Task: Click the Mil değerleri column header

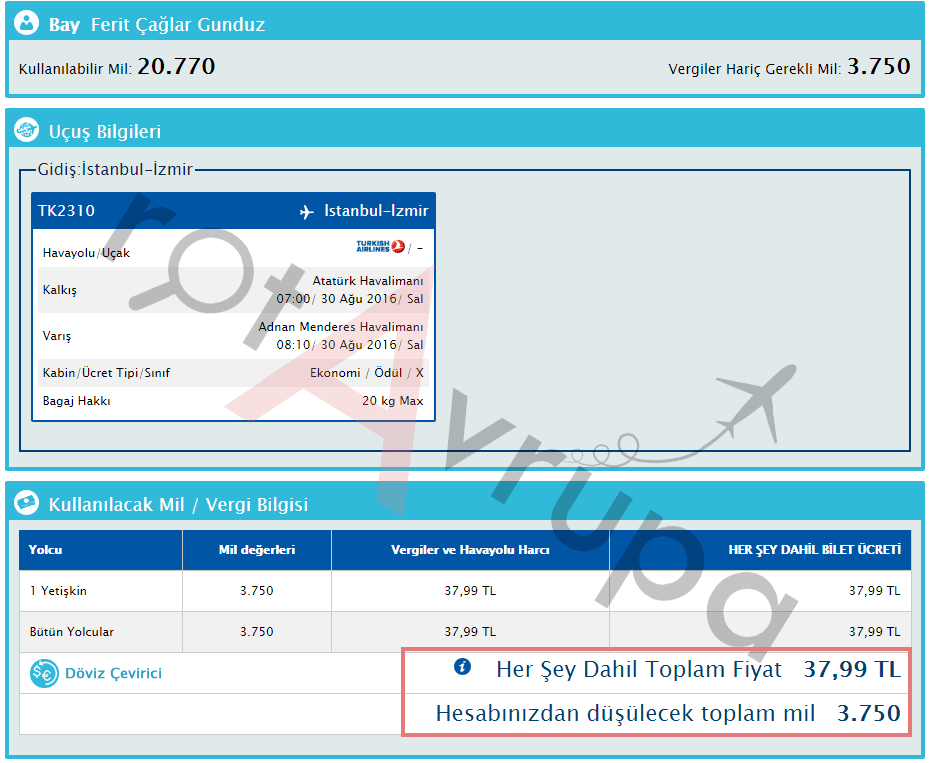Action: tap(256, 550)
